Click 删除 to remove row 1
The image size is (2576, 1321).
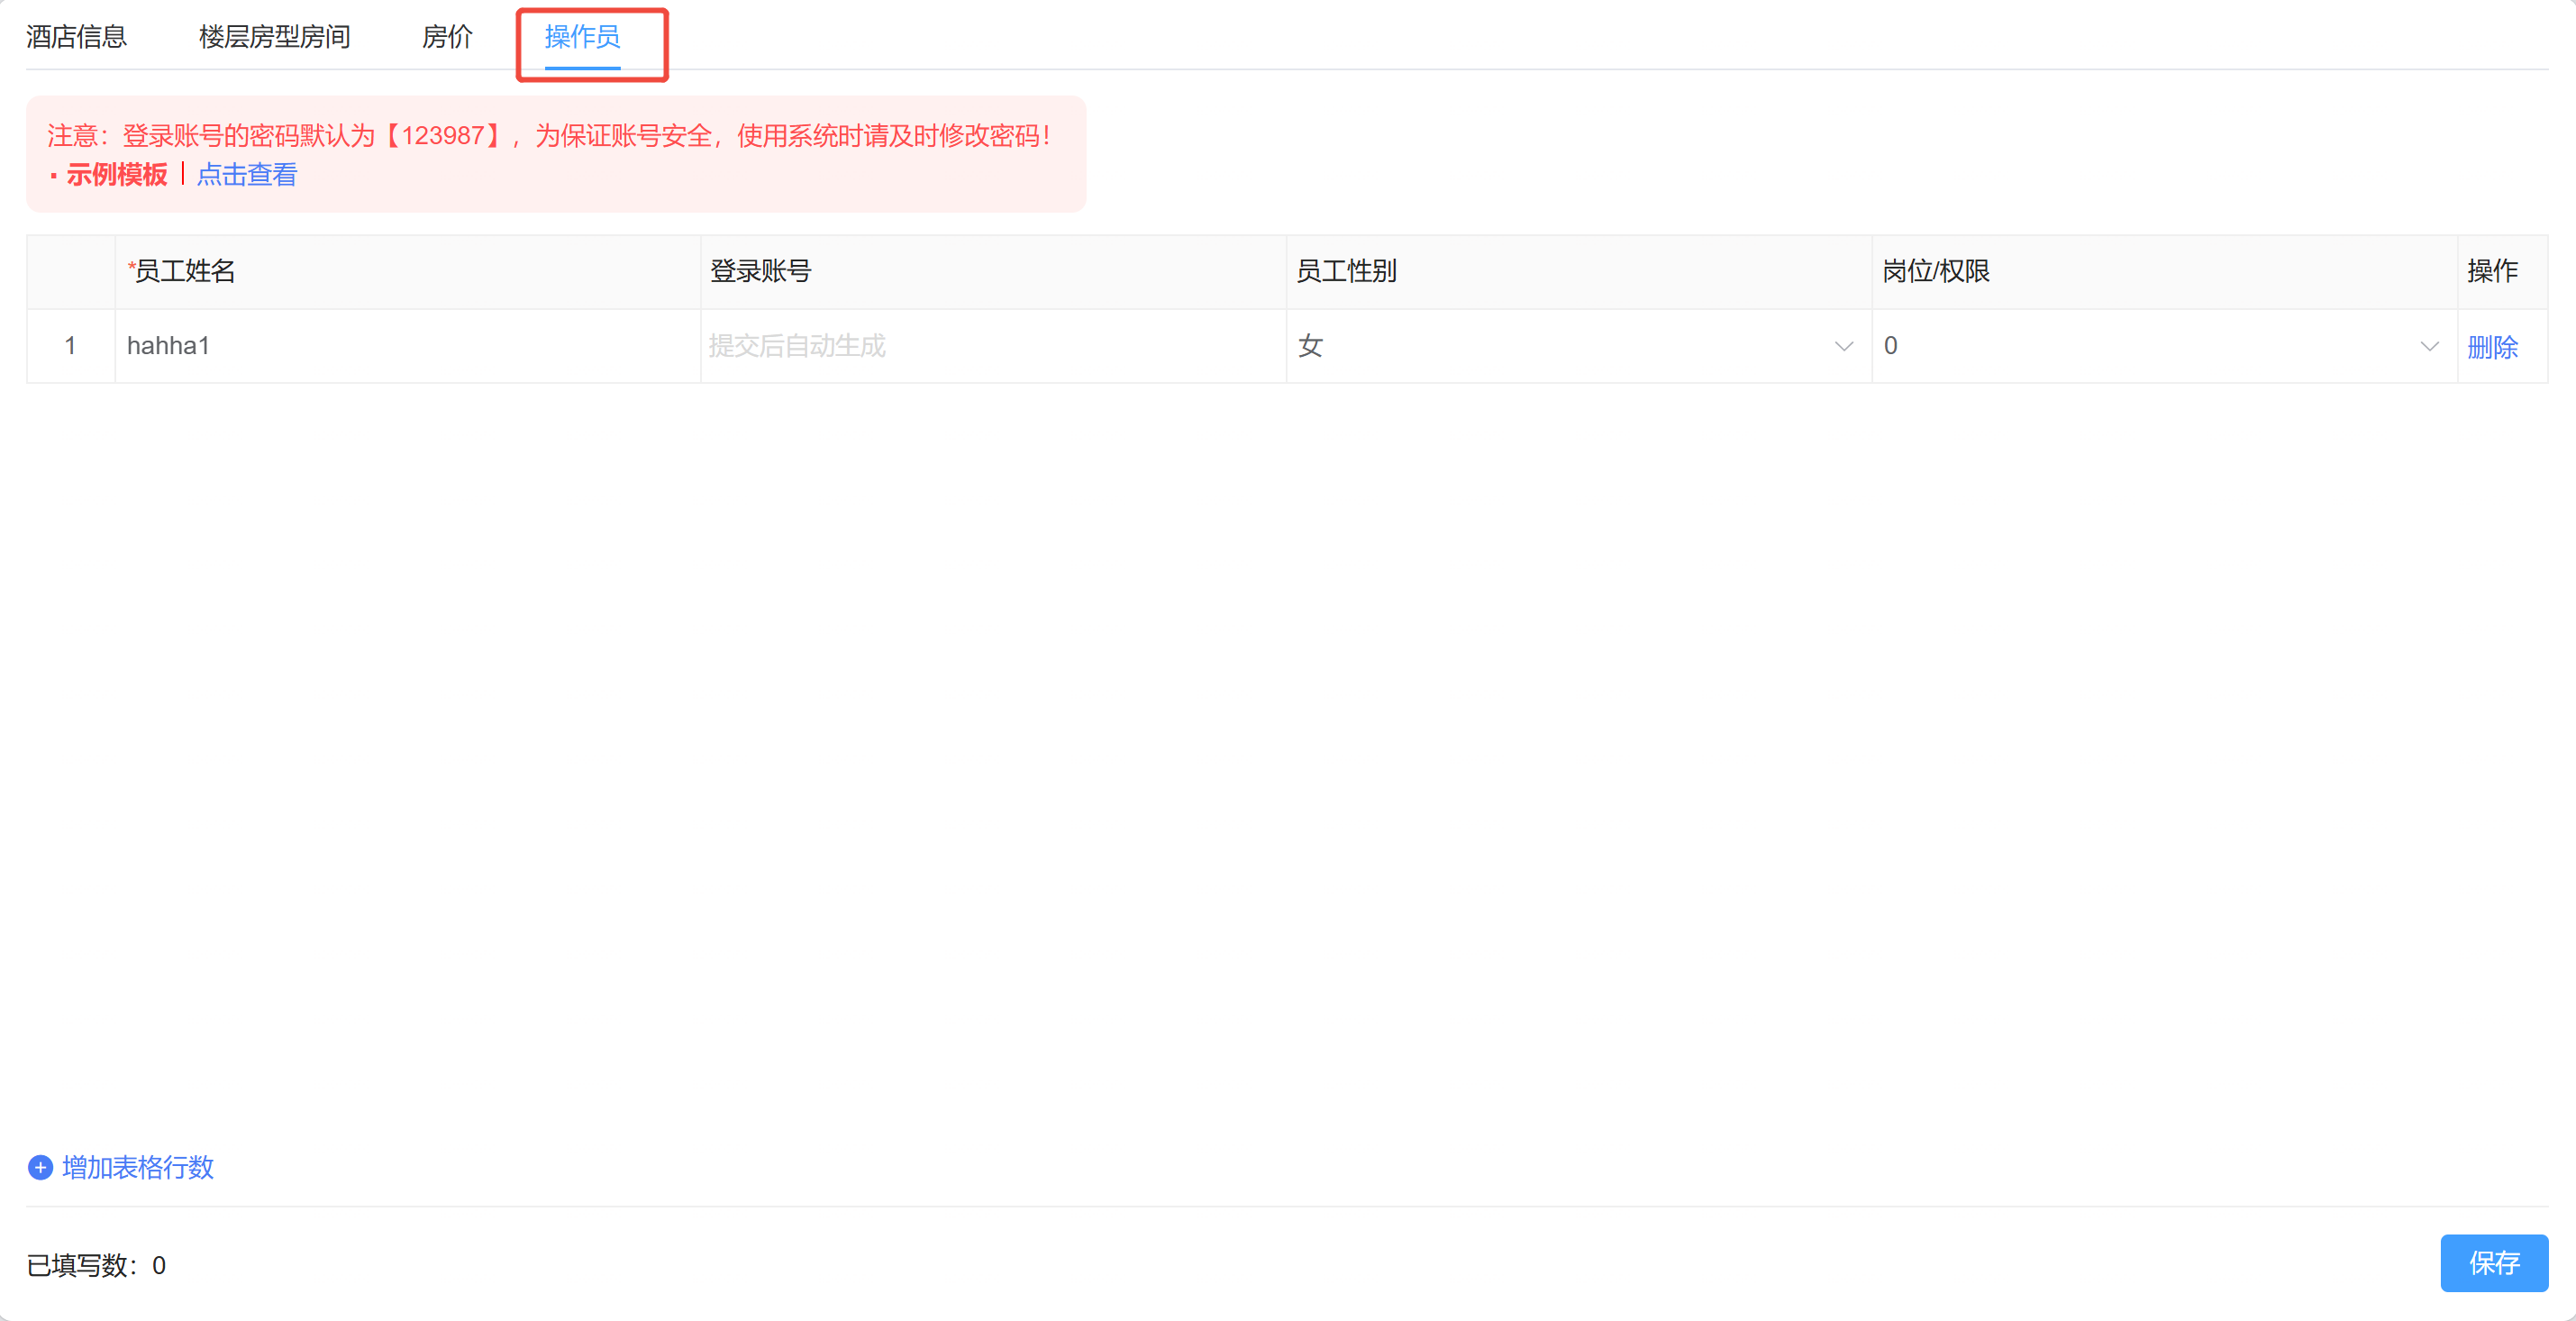pyautogui.click(x=2492, y=347)
